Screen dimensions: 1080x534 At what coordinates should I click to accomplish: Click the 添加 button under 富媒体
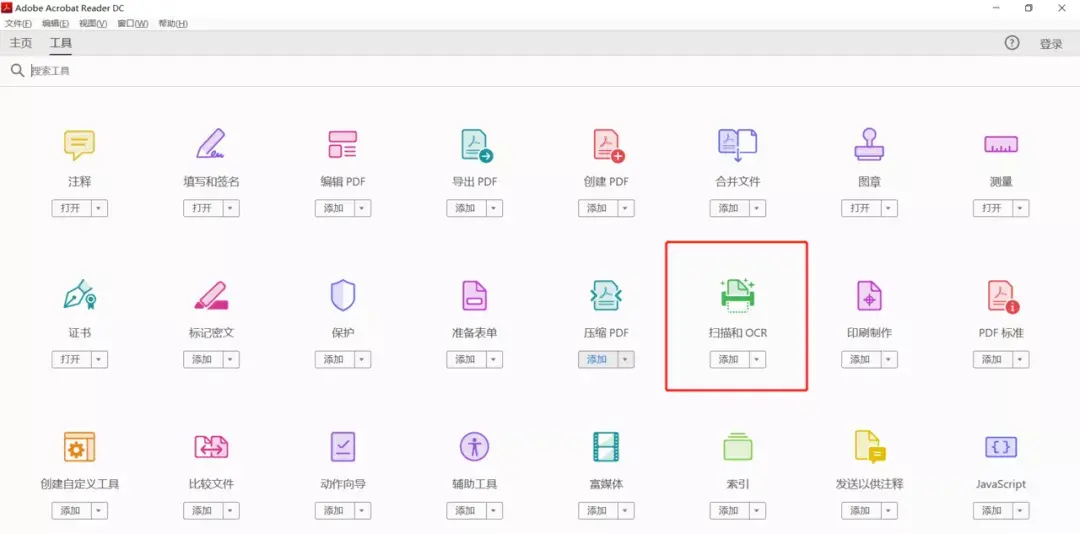597,511
